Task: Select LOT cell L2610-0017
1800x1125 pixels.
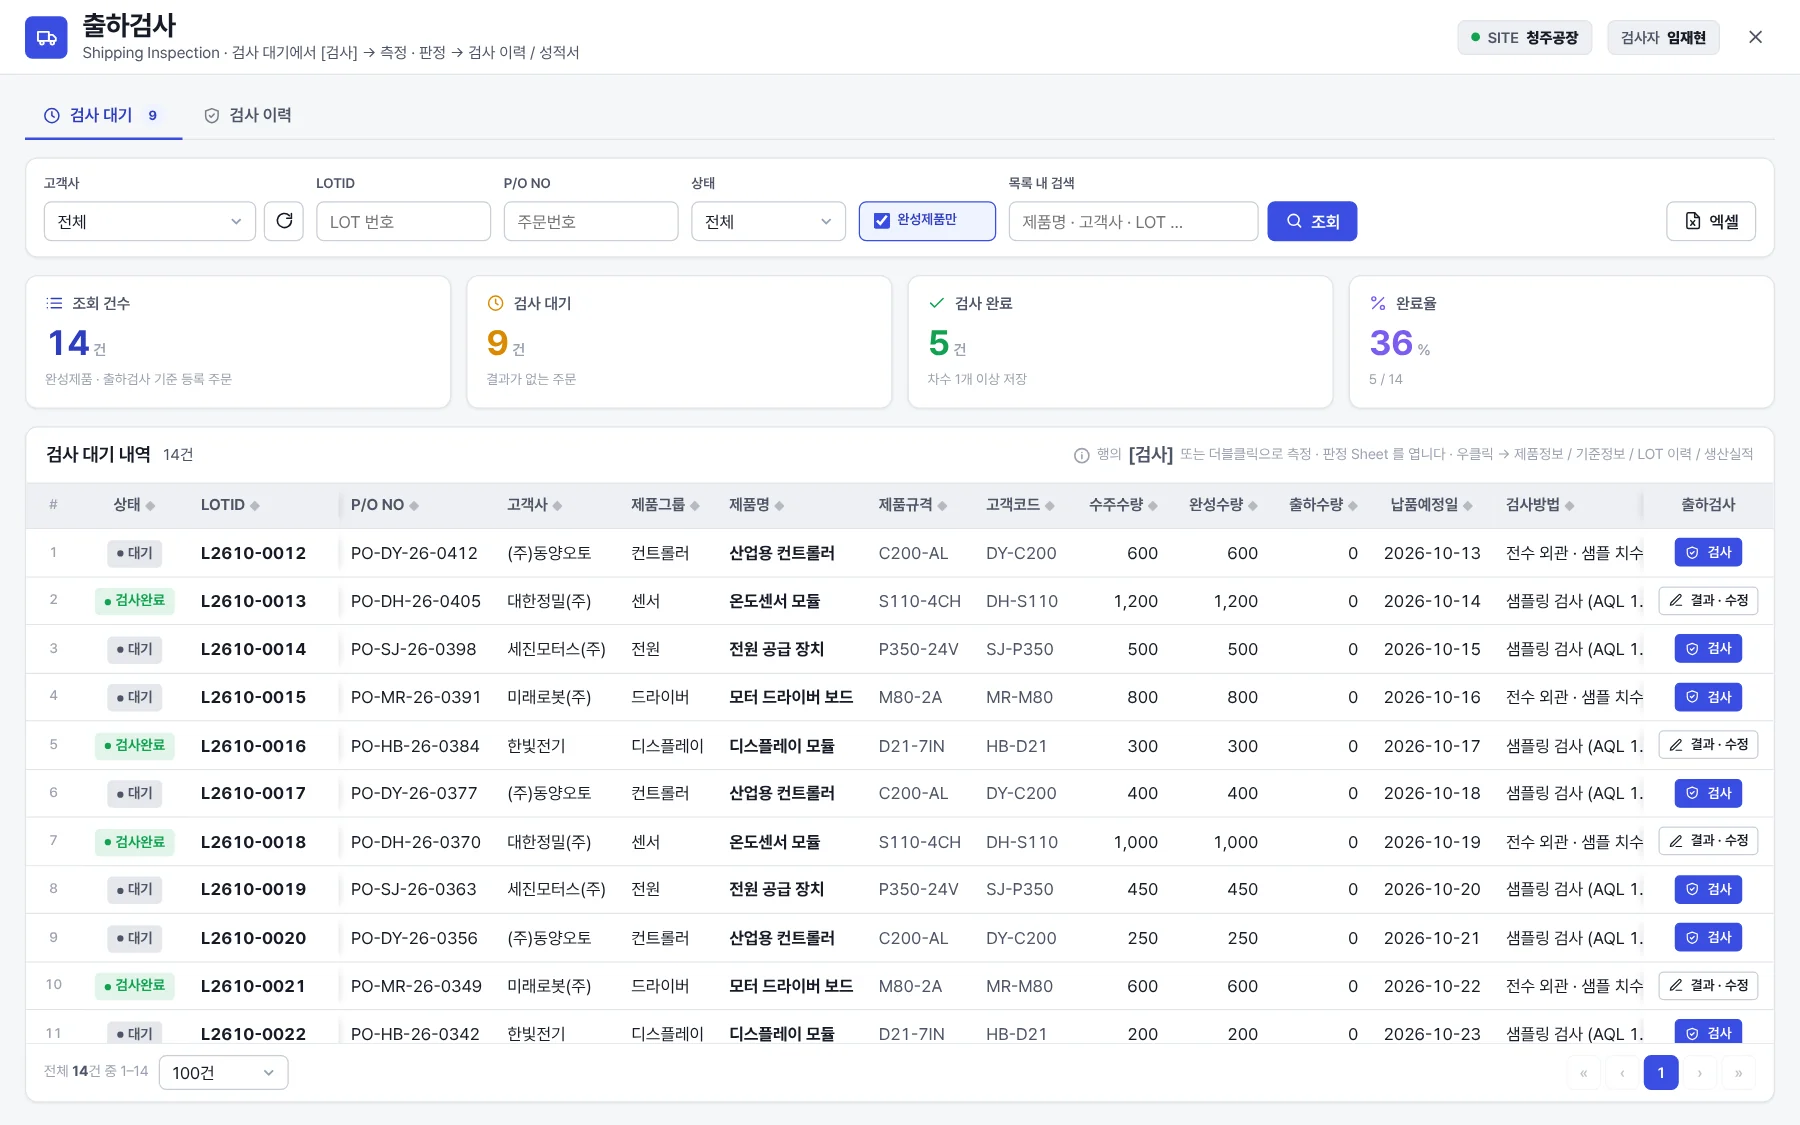Action: point(253,793)
